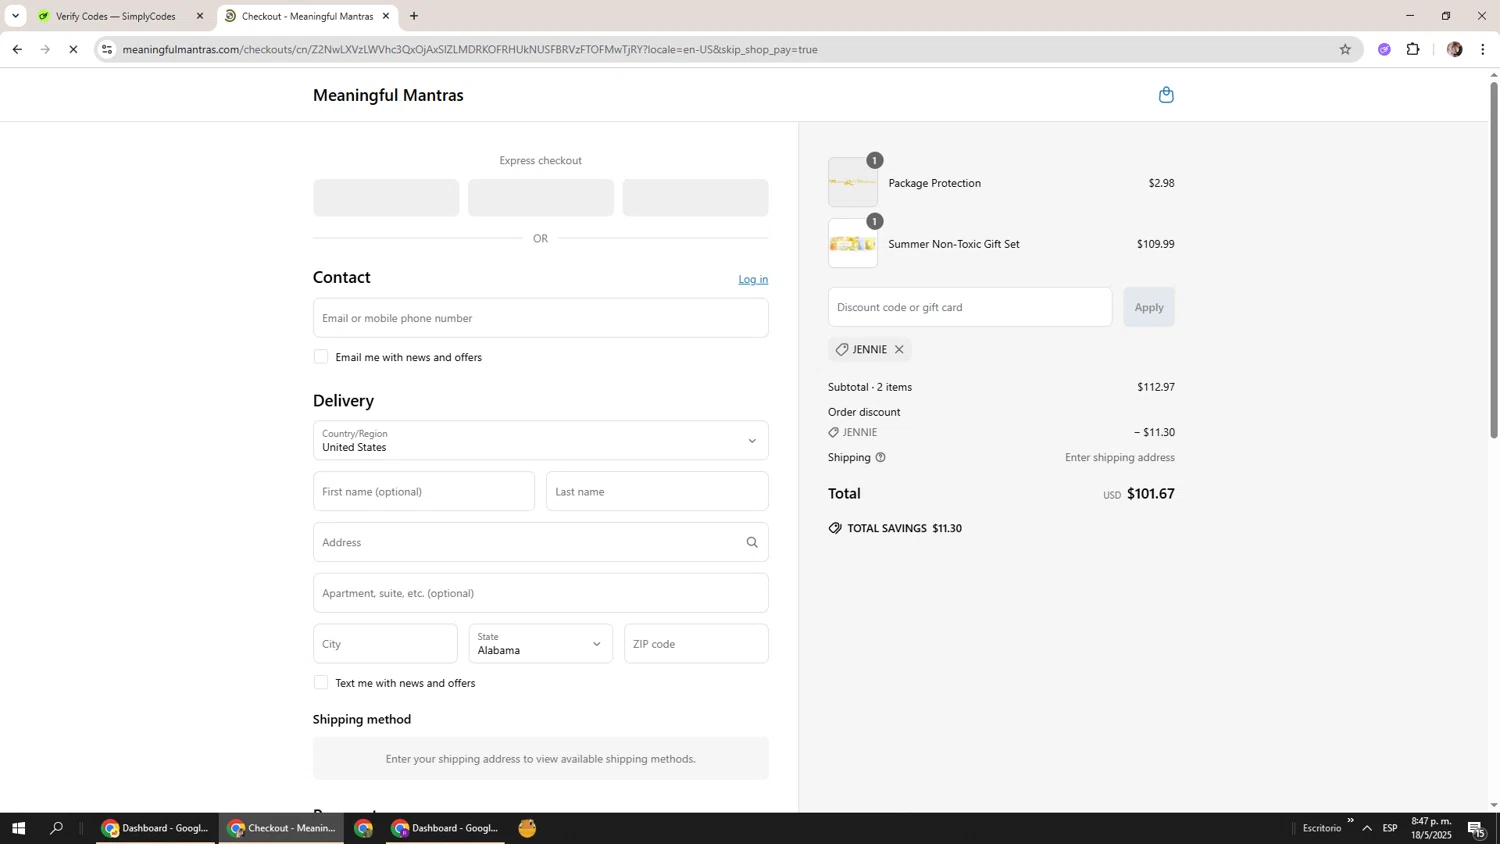The height and width of the screenshot is (844, 1500).
Task: Click the Summer Non-Toxic Gift Set thumbnail
Action: click(x=853, y=243)
